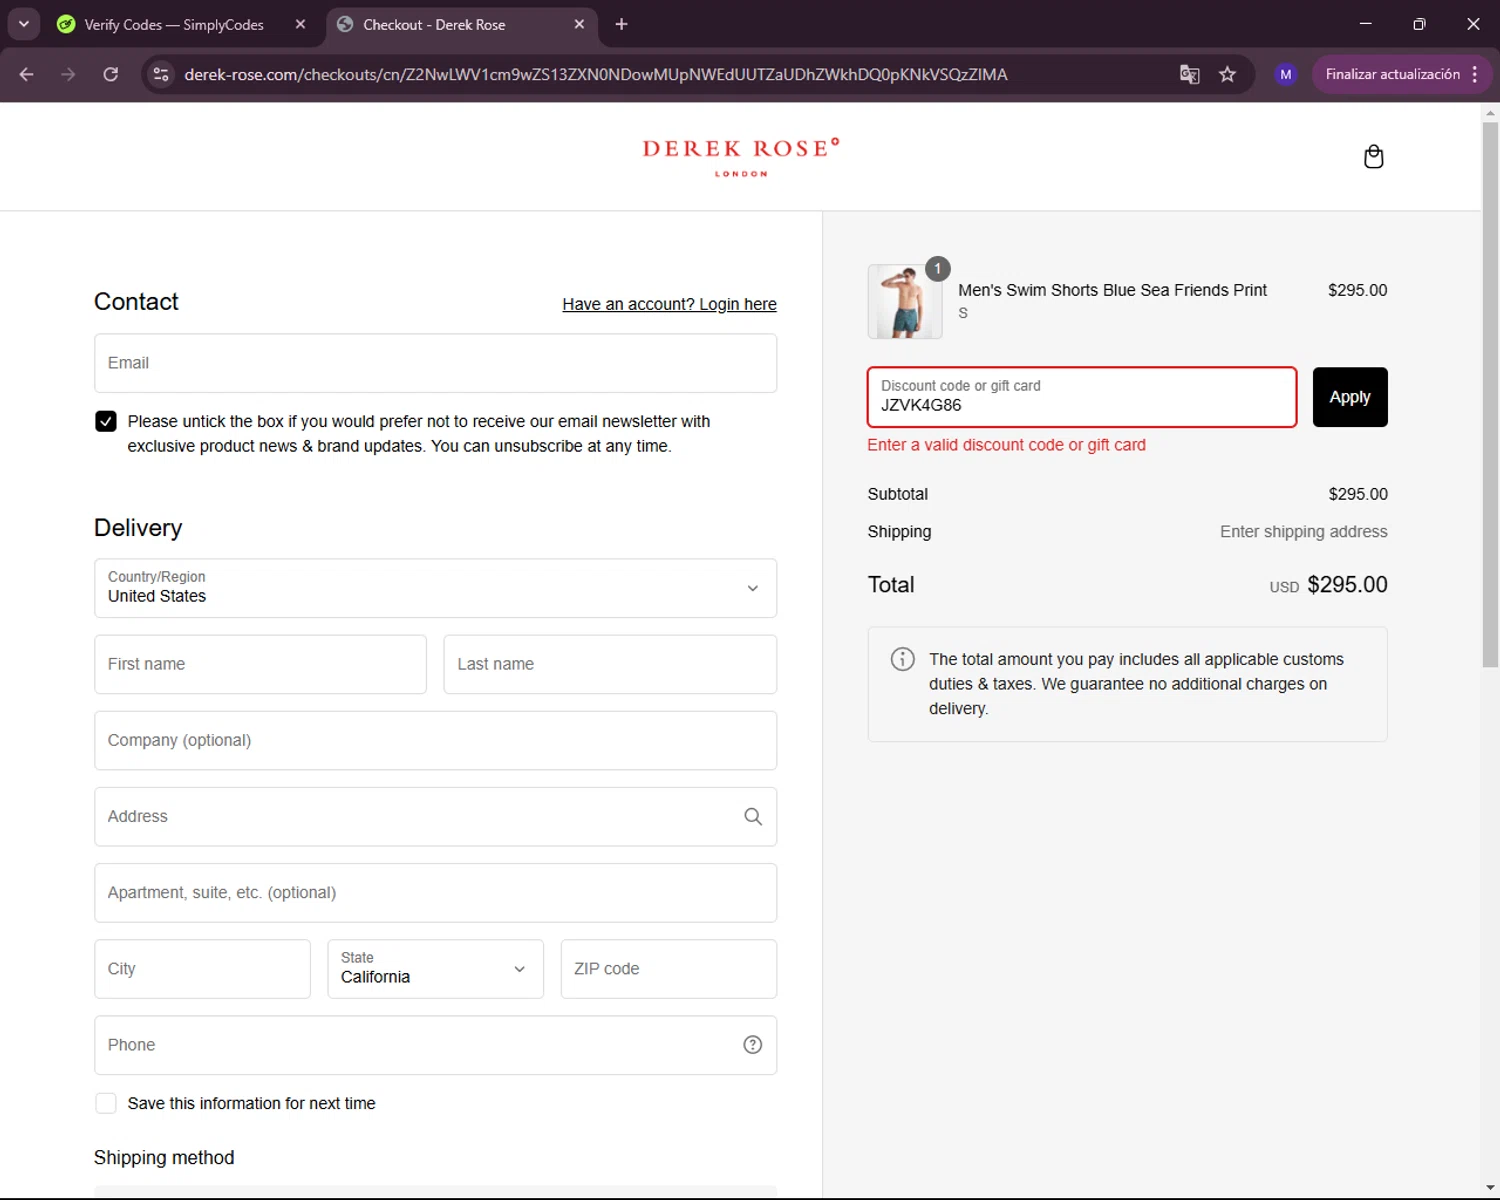Close the Verify Codes SimplyCodes tab
Image resolution: width=1500 pixels, height=1200 pixels.
[300, 24]
